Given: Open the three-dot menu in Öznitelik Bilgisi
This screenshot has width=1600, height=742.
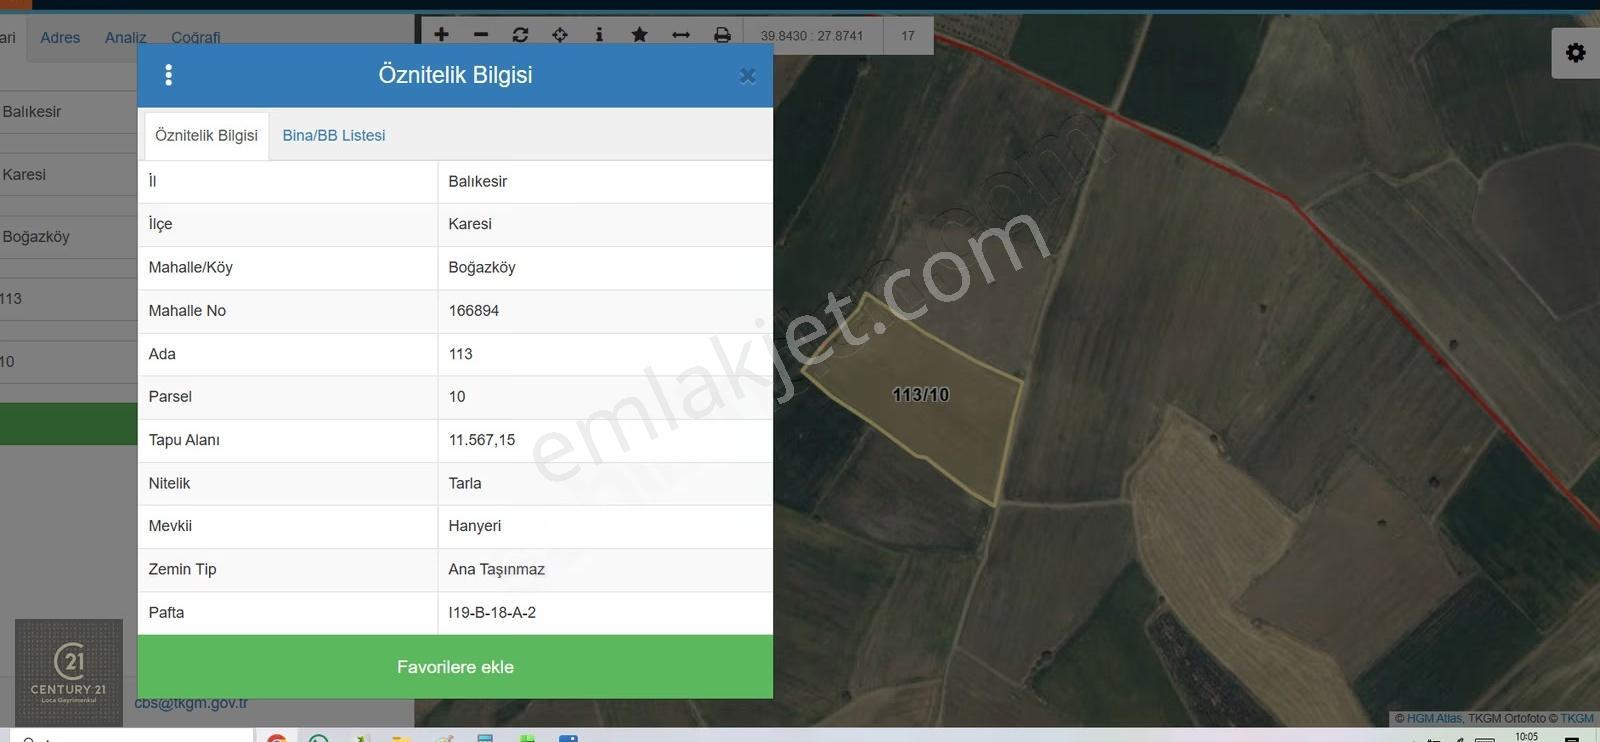Looking at the screenshot, I should pyautogui.click(x=168, y=75).
